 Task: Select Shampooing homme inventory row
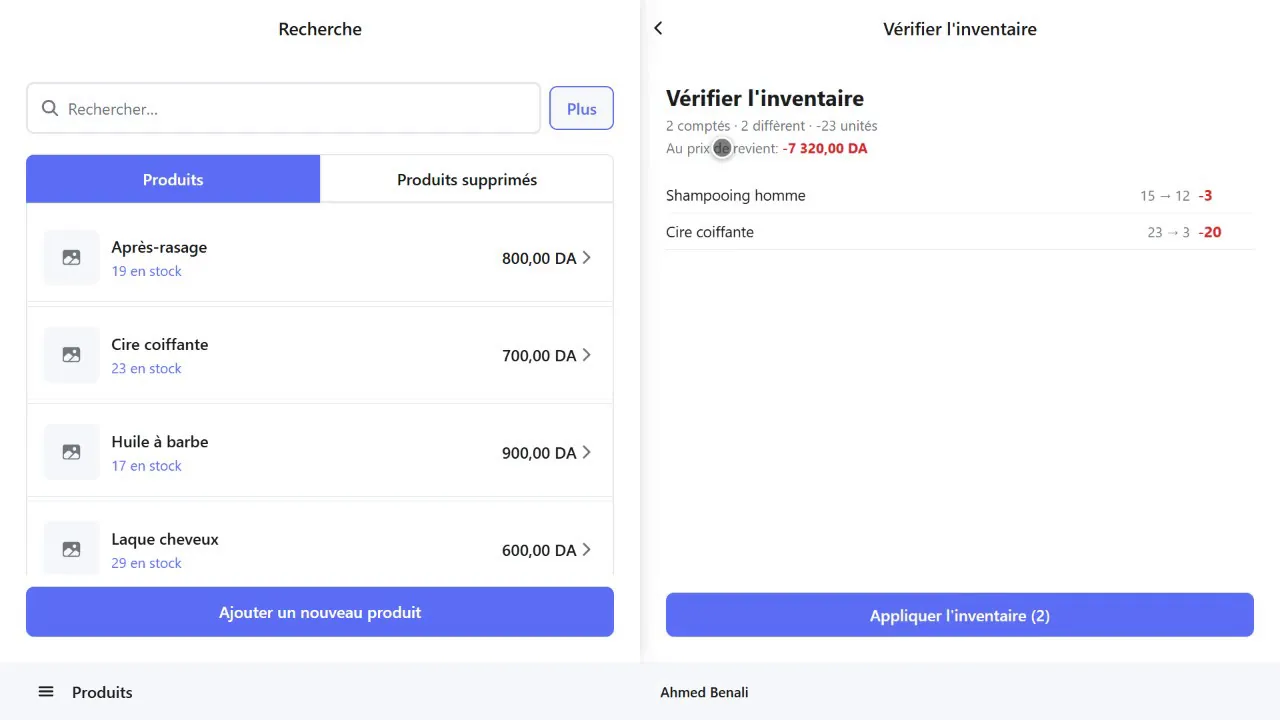pos(959,196)
